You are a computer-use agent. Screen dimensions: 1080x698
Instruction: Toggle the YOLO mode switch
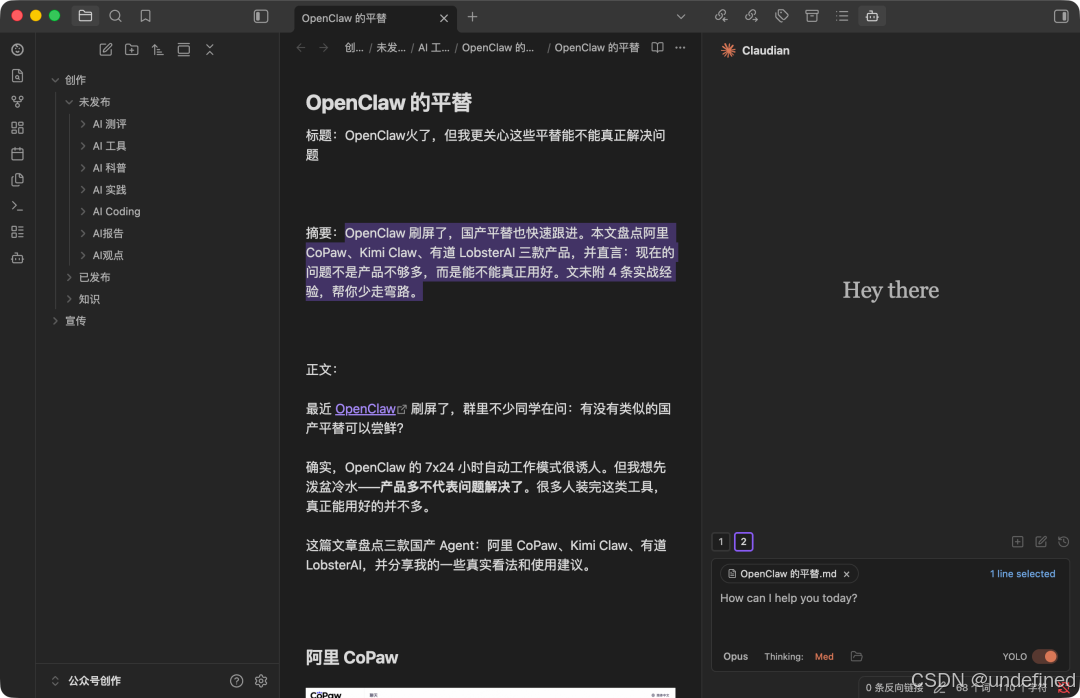1045,656
